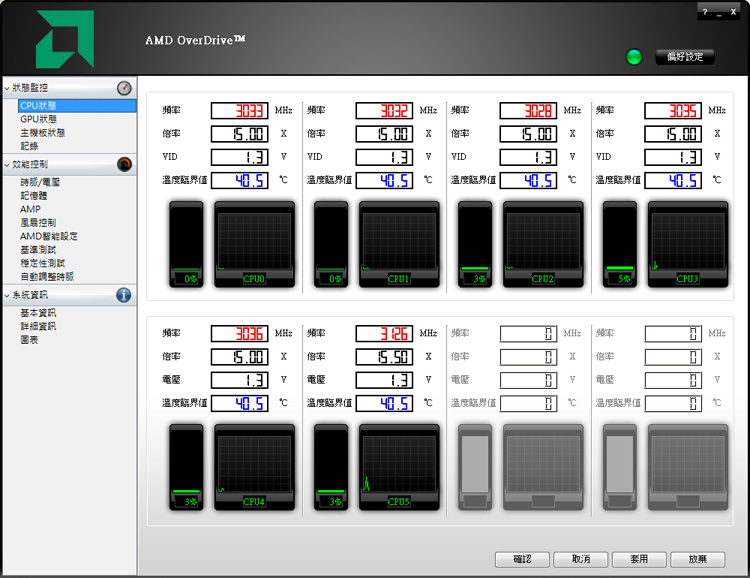Viewport: 750px width, 578px height.
Task: Open 自動調整時脈 page
Action: pos(47,276)
